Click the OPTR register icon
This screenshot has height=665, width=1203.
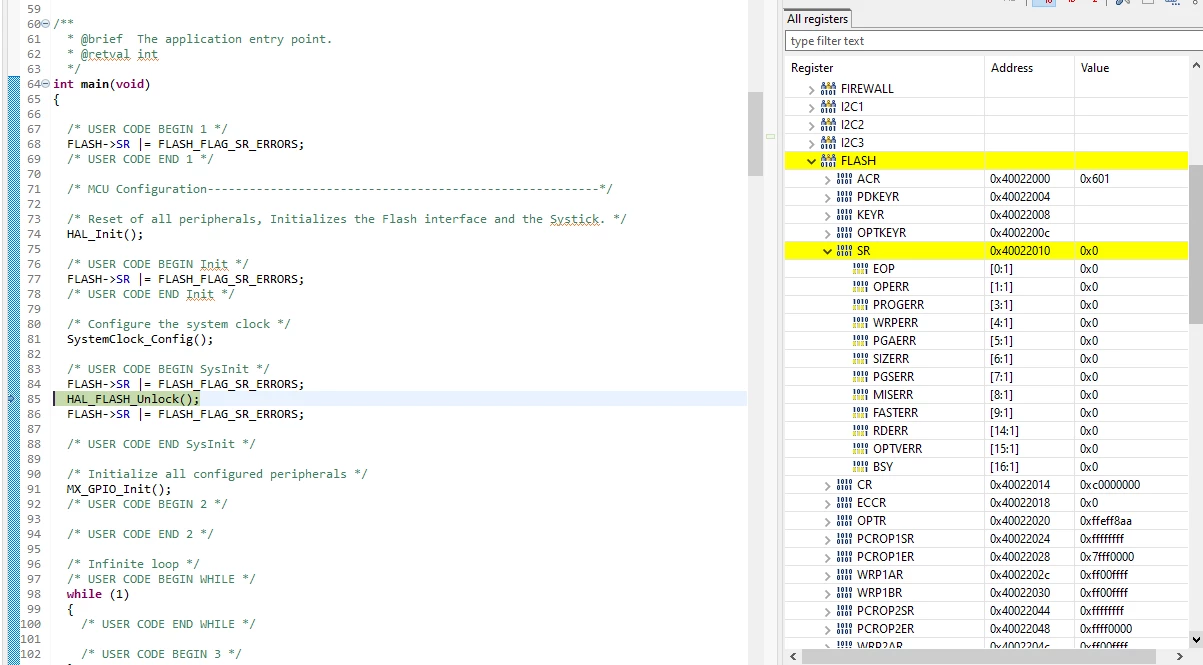[x=844, y=520]
